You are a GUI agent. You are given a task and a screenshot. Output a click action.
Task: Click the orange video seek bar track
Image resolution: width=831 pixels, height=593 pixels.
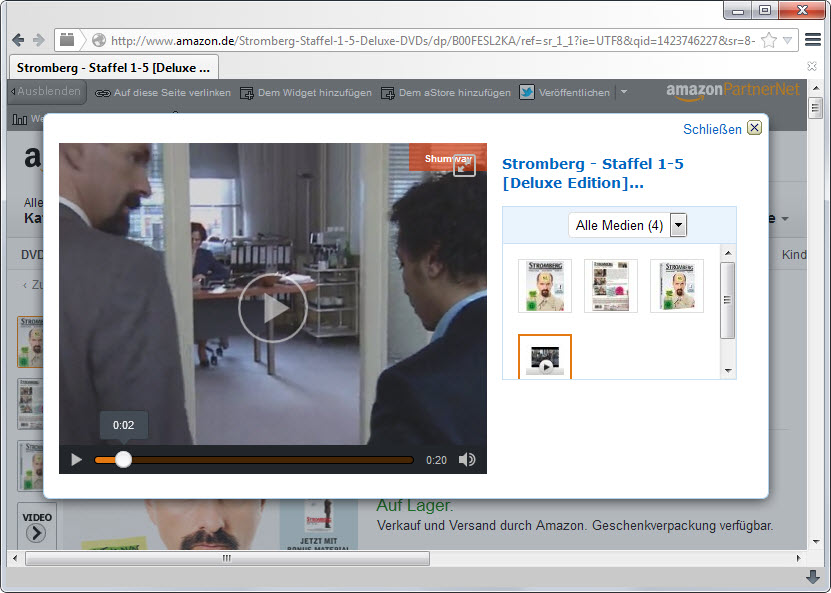pyautogui.click(x=254, y=460)
